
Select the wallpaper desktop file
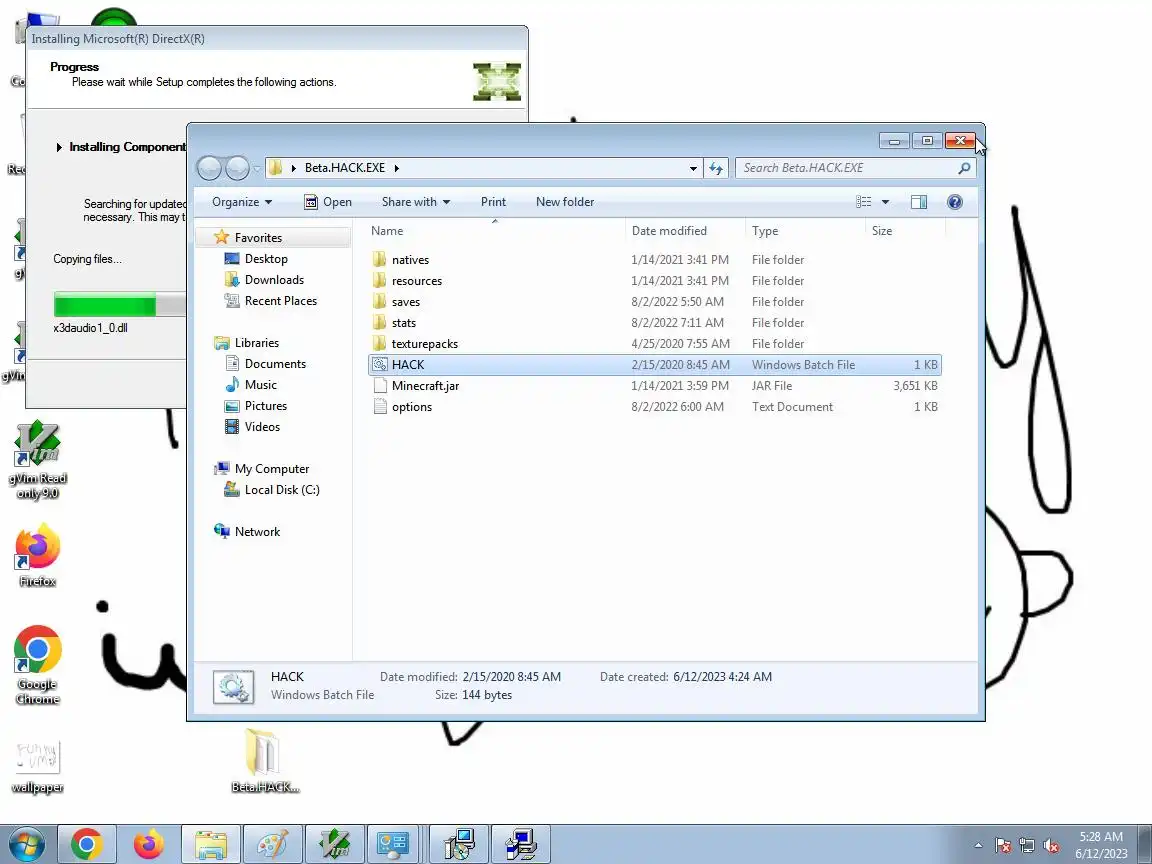click(x=37, y=767)
